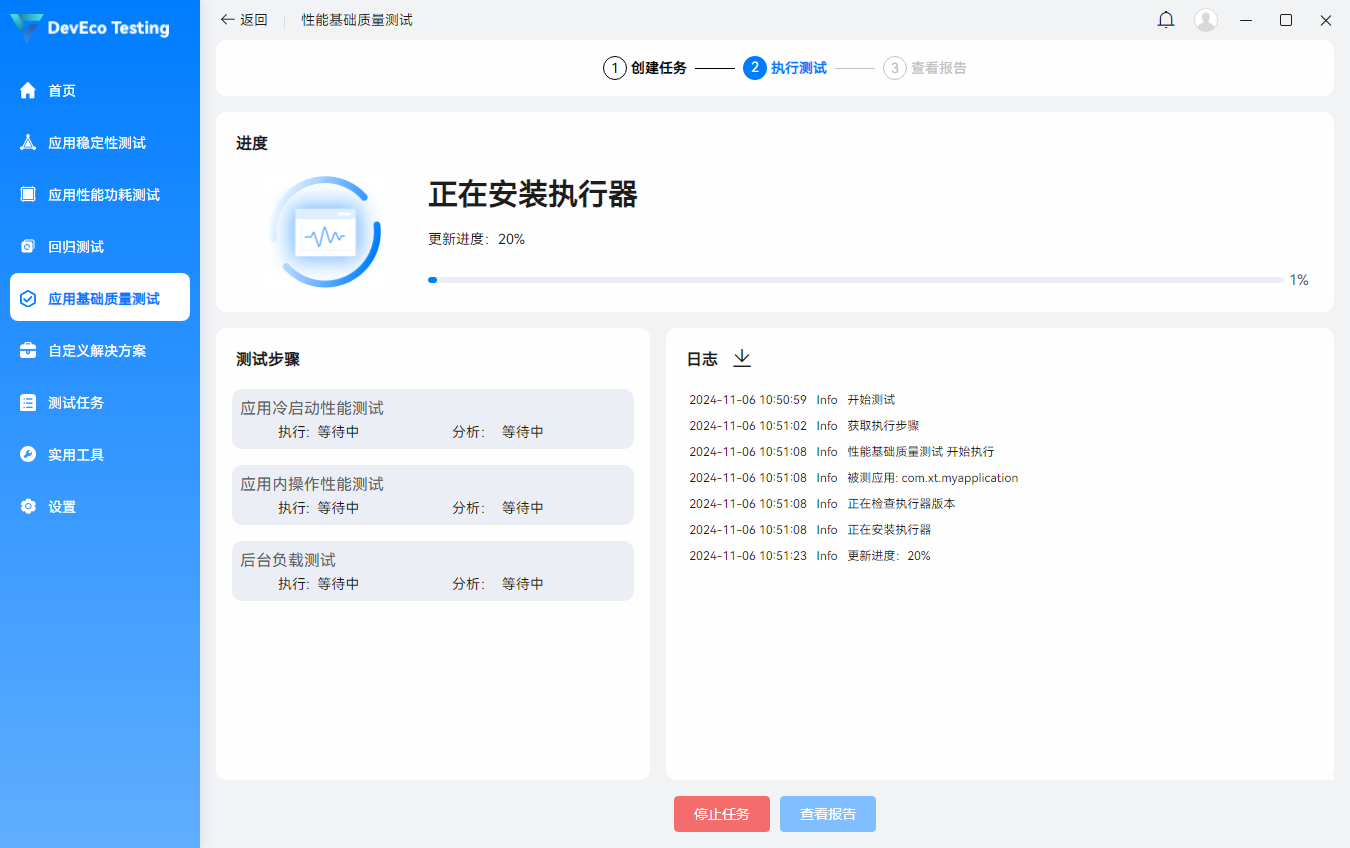Image resolution: width=1350 pixels, height=848 pixels.
Task: Click the install progress bar
Action: pos(856,280)
